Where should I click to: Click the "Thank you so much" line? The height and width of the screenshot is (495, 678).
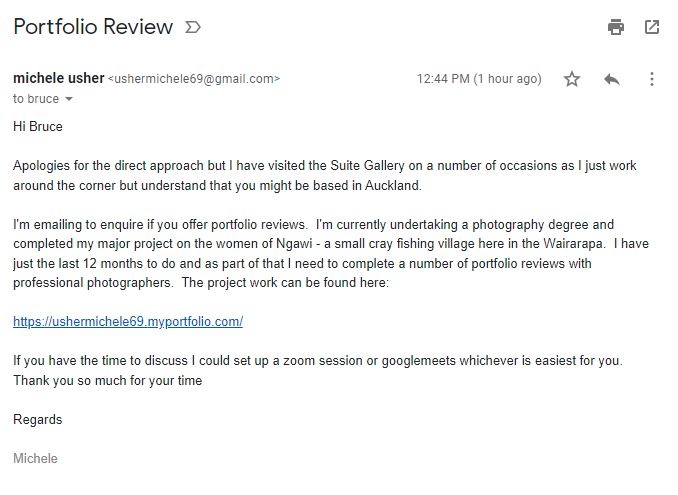pos(107,380)
